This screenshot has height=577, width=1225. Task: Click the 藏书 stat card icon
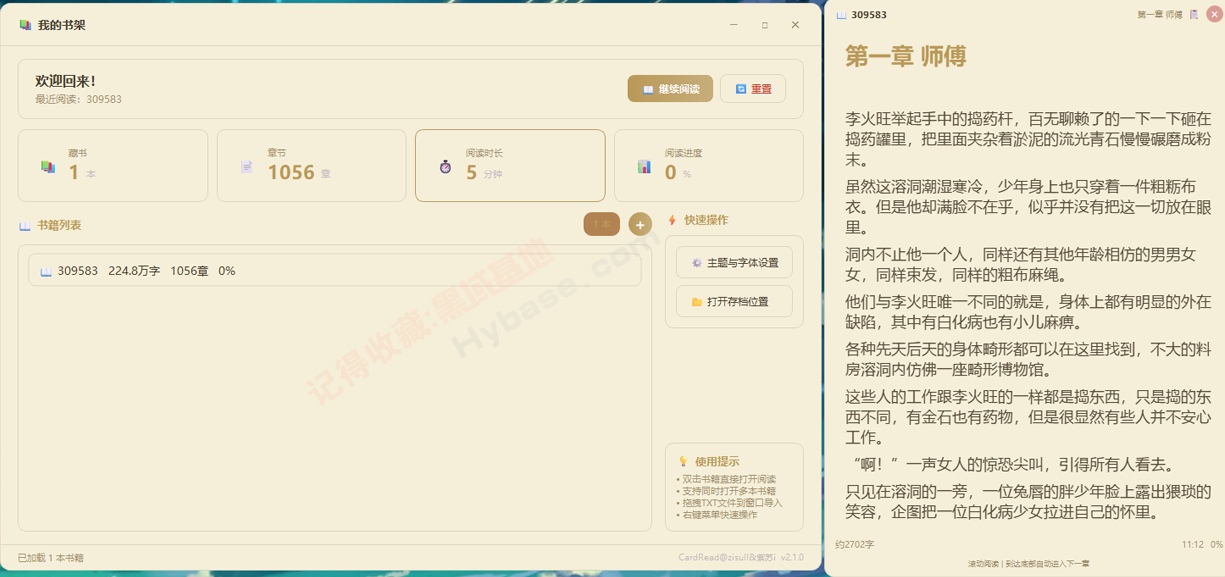[48, 167]
